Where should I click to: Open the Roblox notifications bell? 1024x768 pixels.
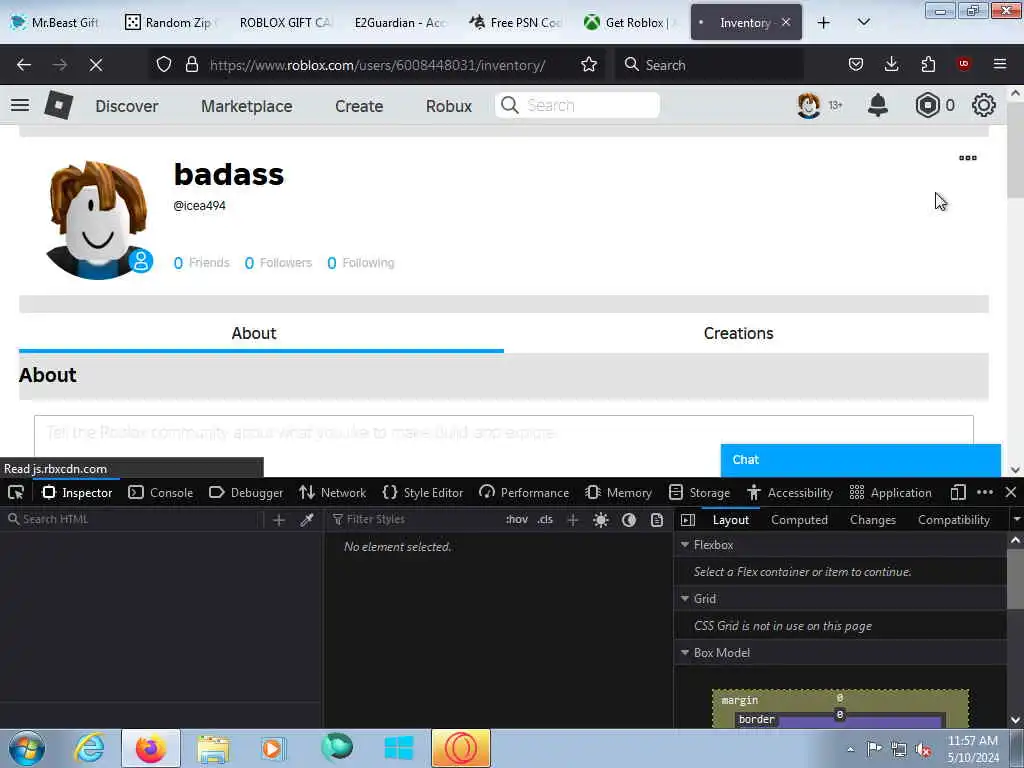point(878,105)
